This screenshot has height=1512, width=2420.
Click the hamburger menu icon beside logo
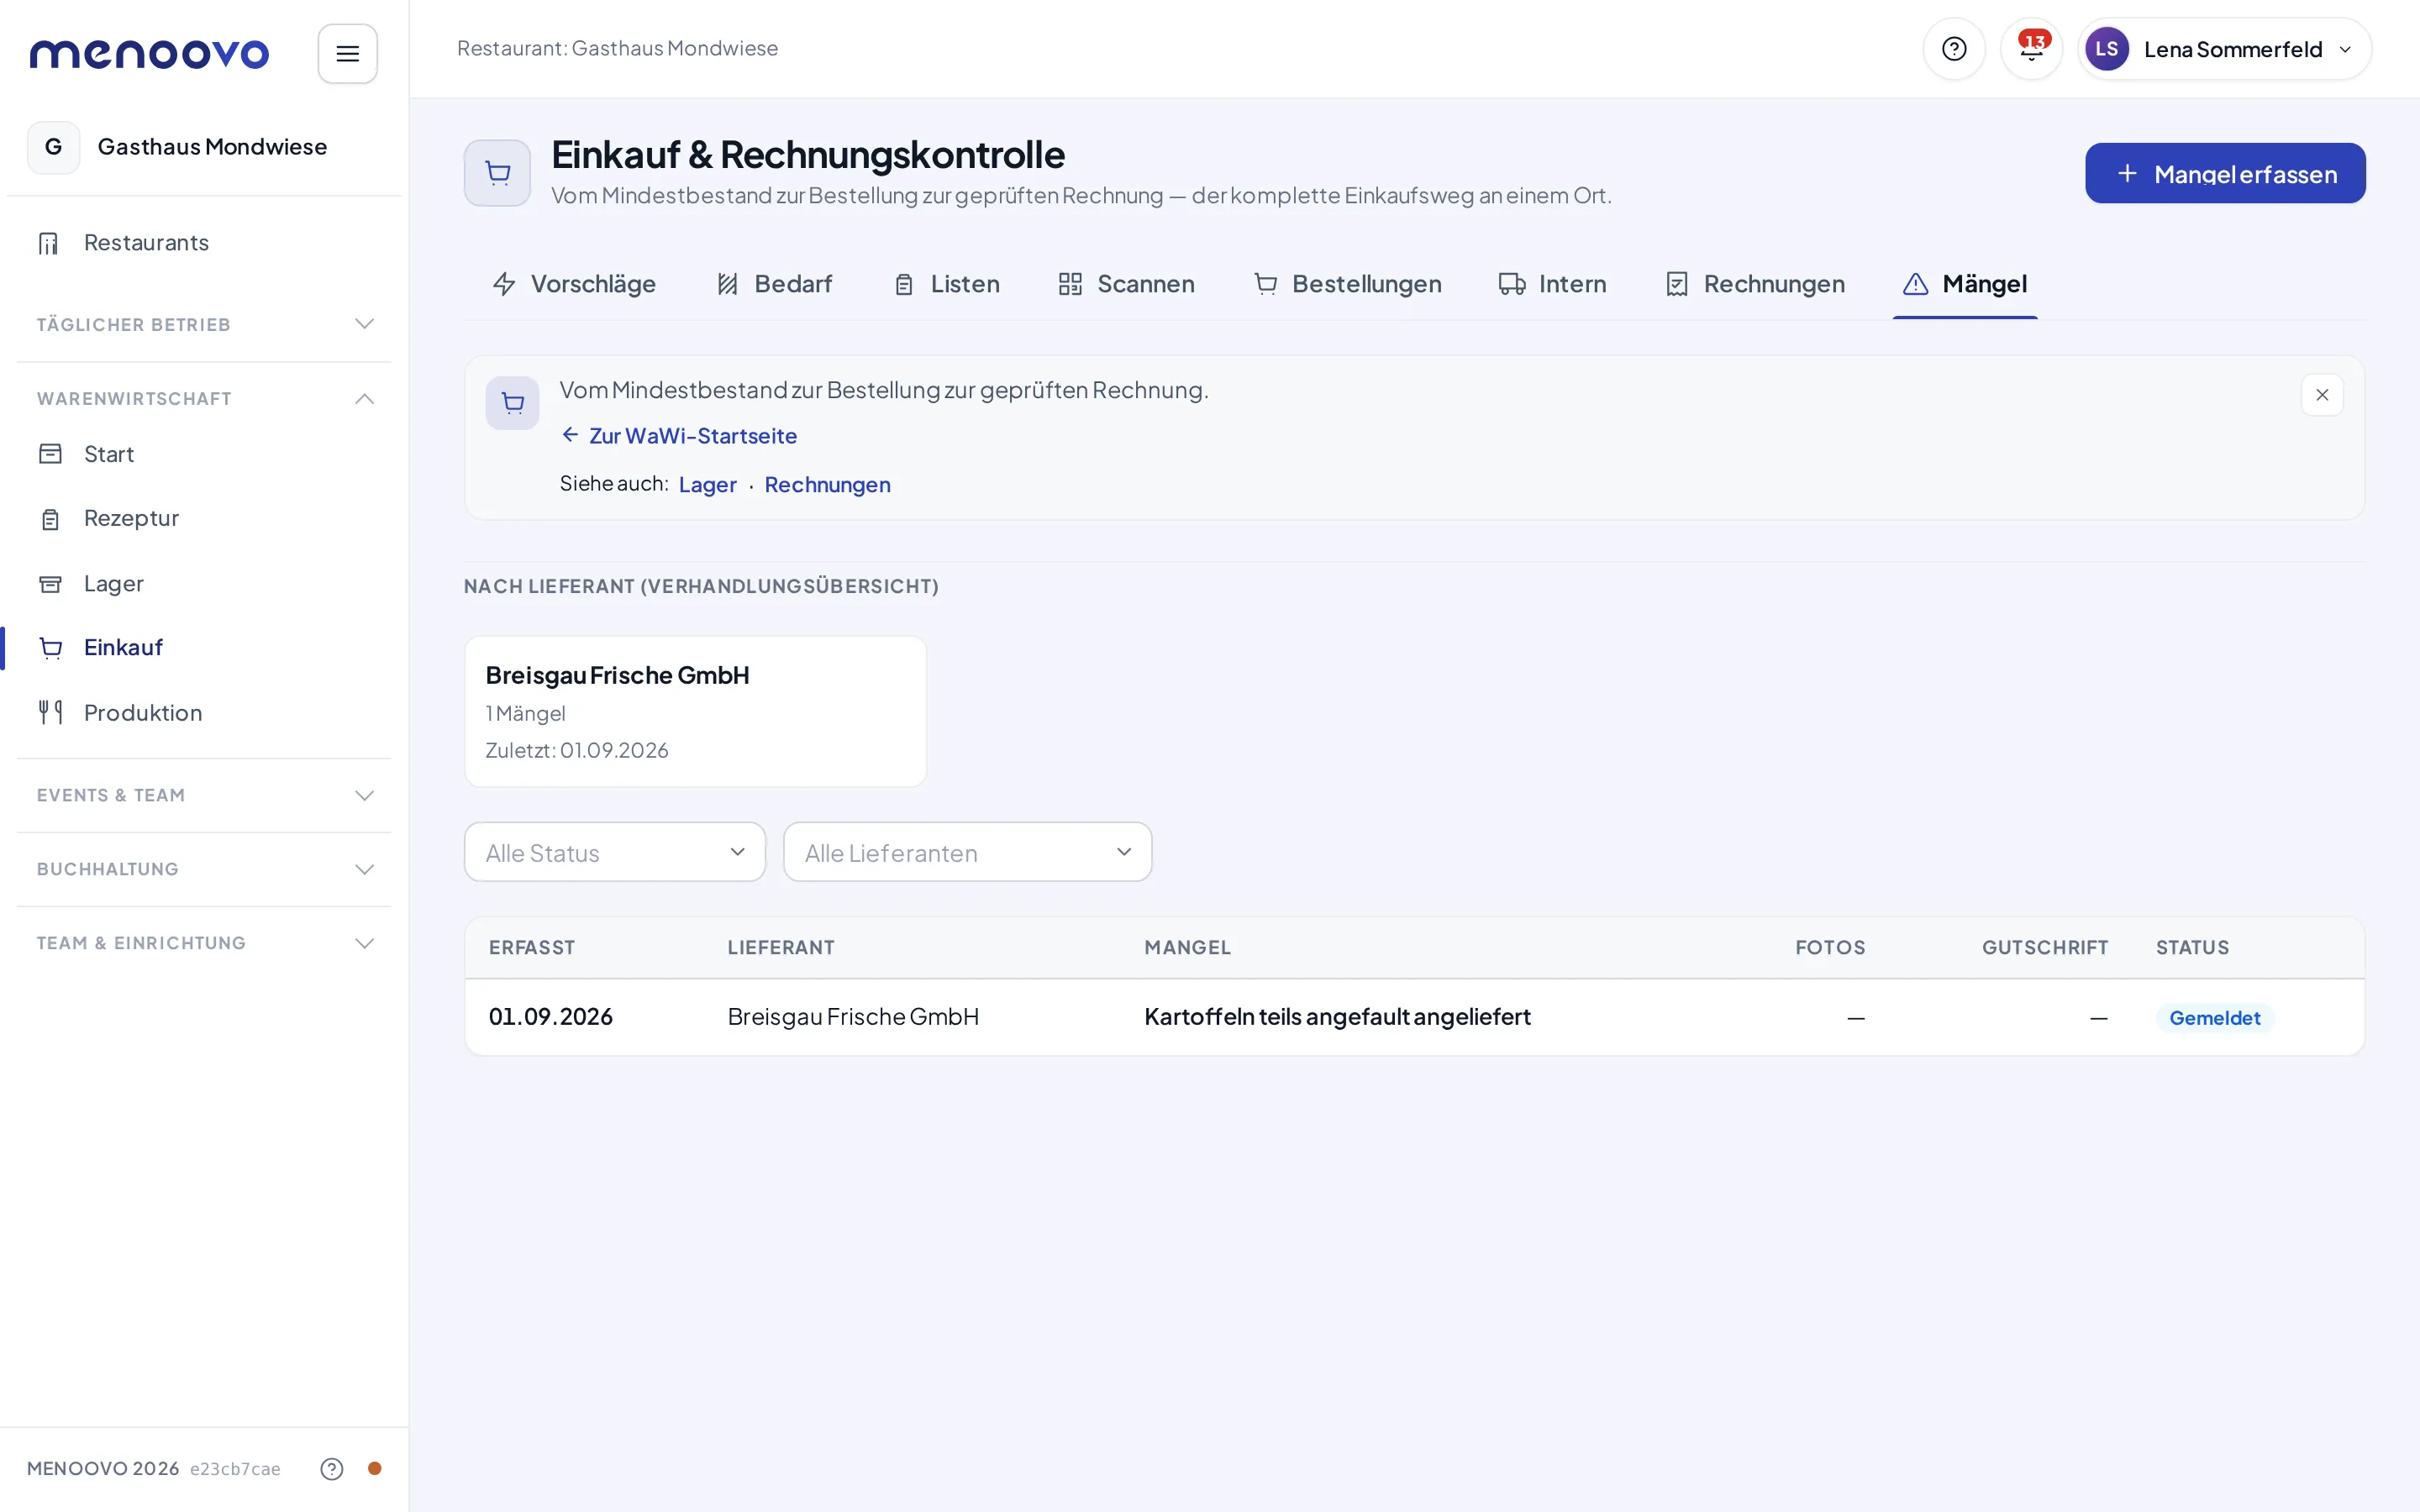coord(347,54)
